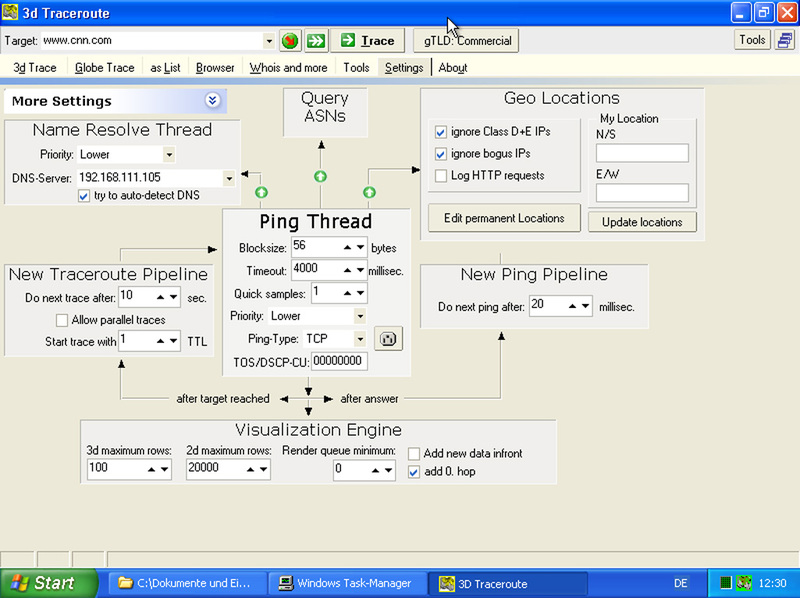Open the About tab
800x598 pixels.
pos(453,68)
